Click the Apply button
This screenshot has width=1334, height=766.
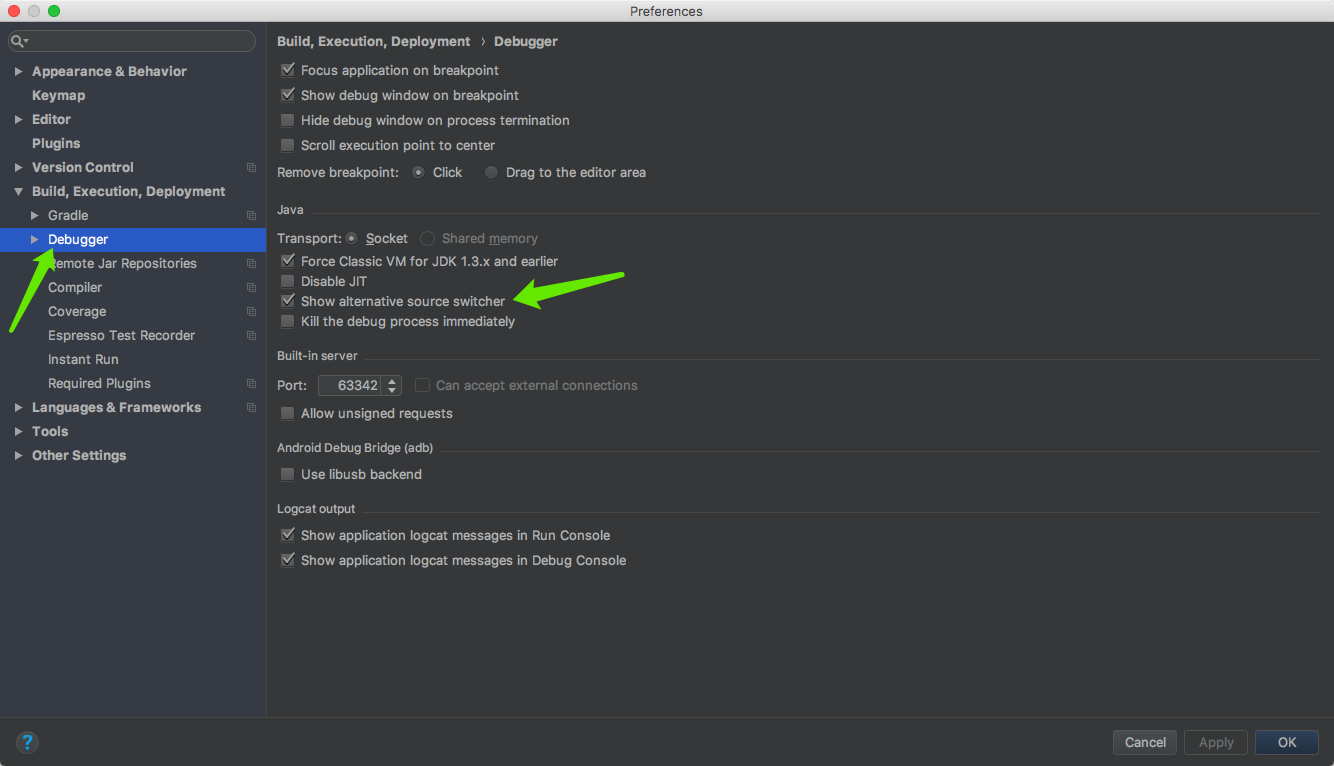pyautogui.click(x=1216, y=742)
